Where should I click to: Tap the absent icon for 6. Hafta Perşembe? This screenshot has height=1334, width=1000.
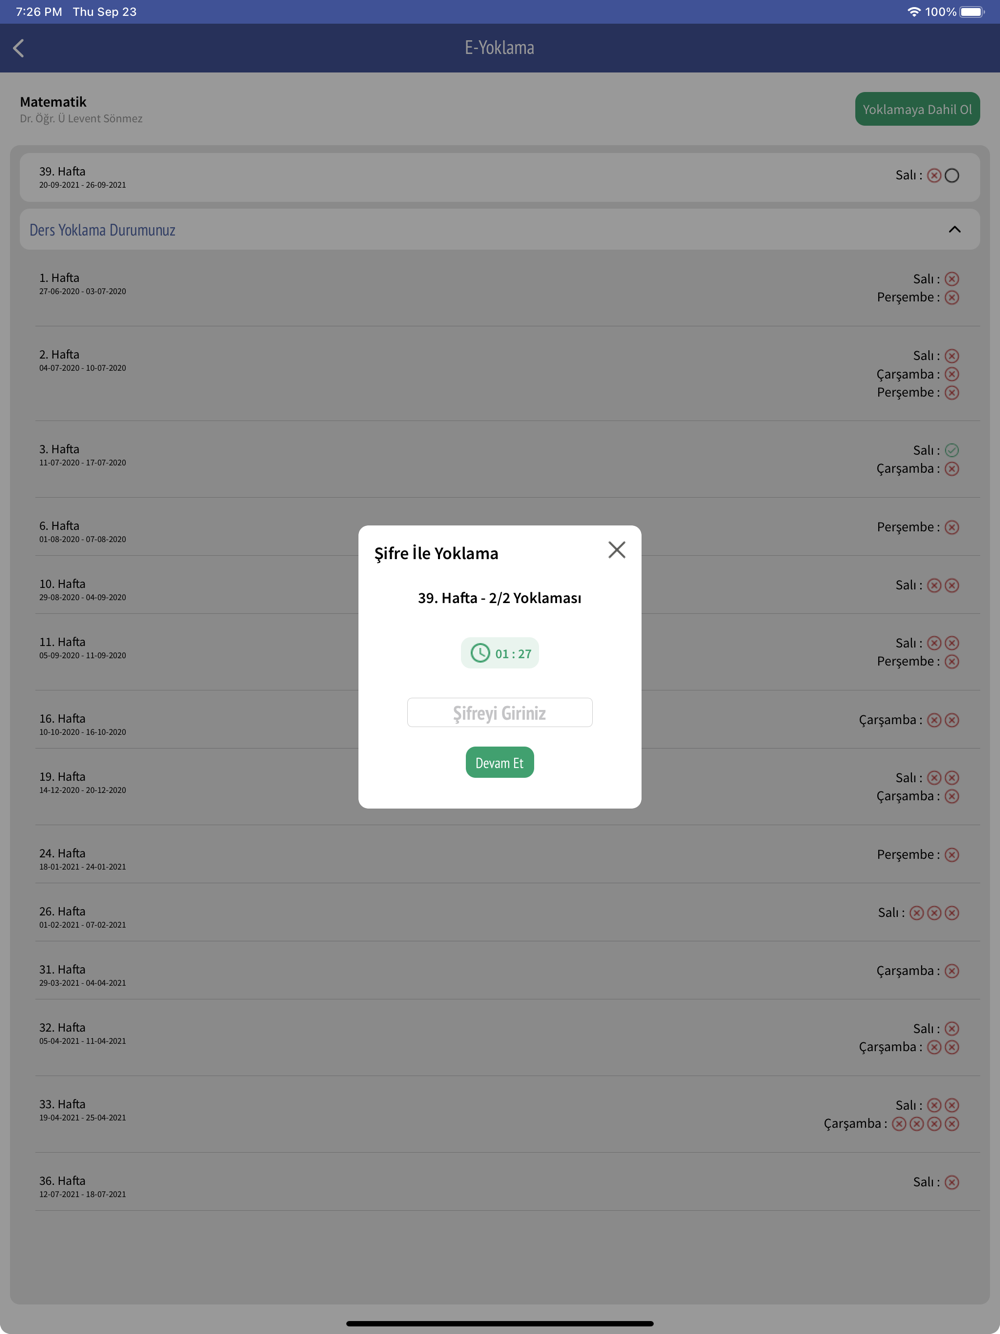[952, 527]
